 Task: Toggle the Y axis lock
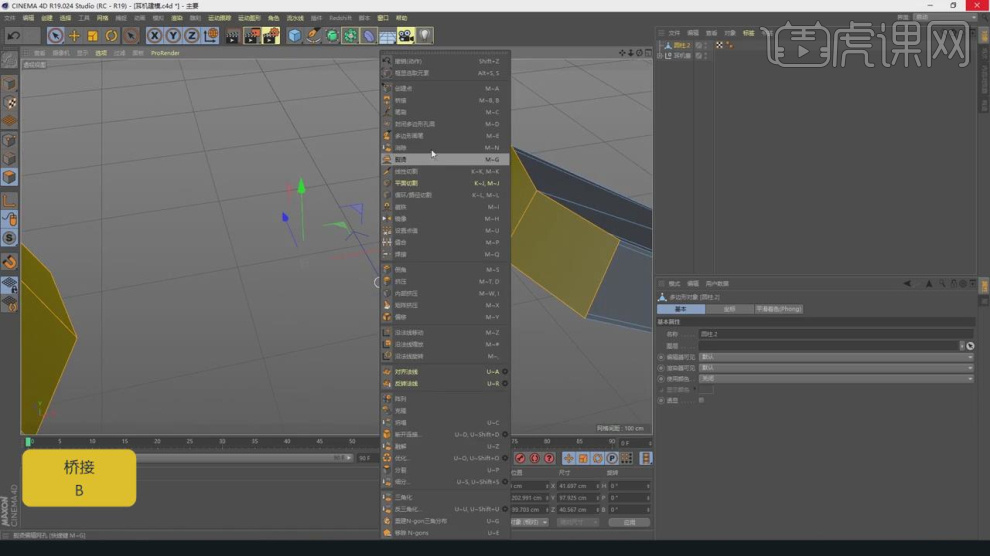click(173, 36)
